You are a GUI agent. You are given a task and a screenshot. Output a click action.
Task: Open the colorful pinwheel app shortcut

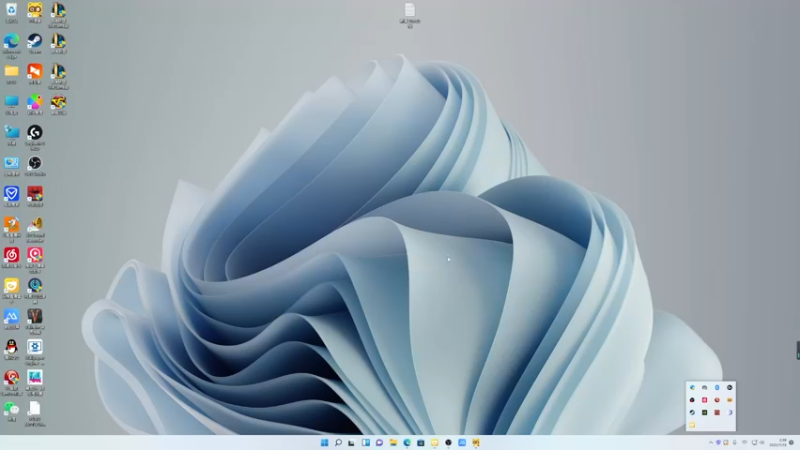click(x=35, y=104)
